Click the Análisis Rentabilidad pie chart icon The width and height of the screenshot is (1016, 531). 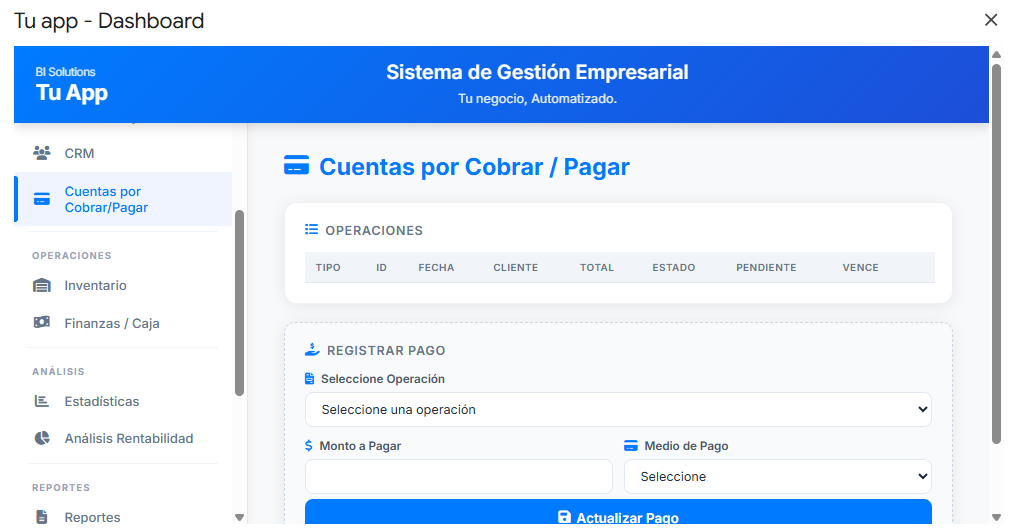pyautogui.click(x=42, y=438)
